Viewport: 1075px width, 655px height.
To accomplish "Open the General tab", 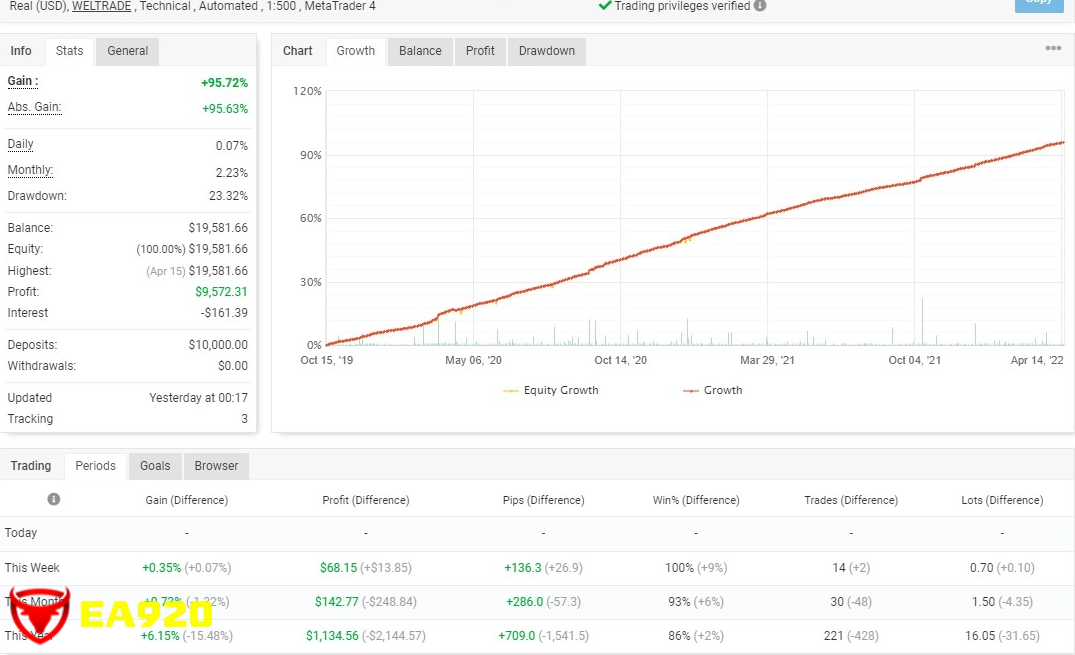I will [127, 51].
